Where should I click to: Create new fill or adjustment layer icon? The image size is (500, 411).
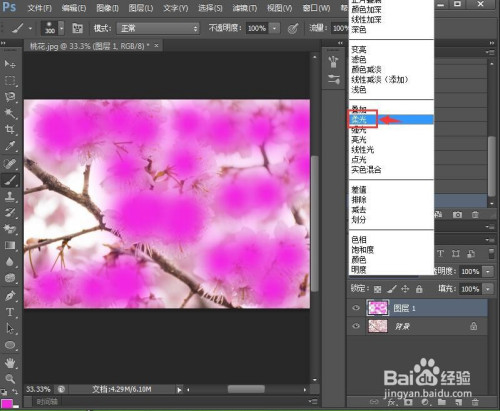[x=425, y=402]
